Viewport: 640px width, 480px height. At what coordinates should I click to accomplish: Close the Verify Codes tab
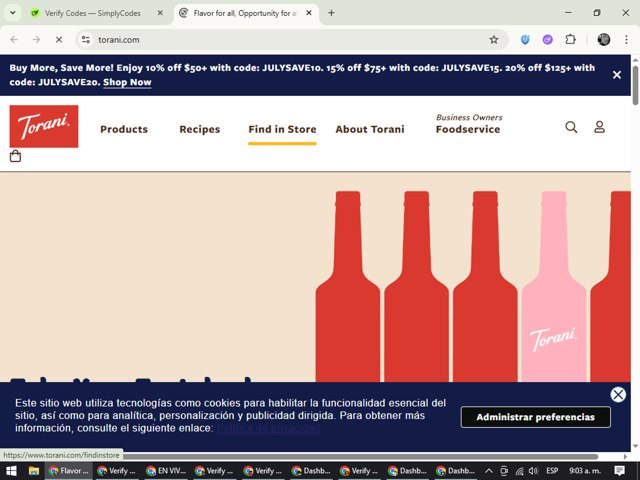click(x=160, y=13)
